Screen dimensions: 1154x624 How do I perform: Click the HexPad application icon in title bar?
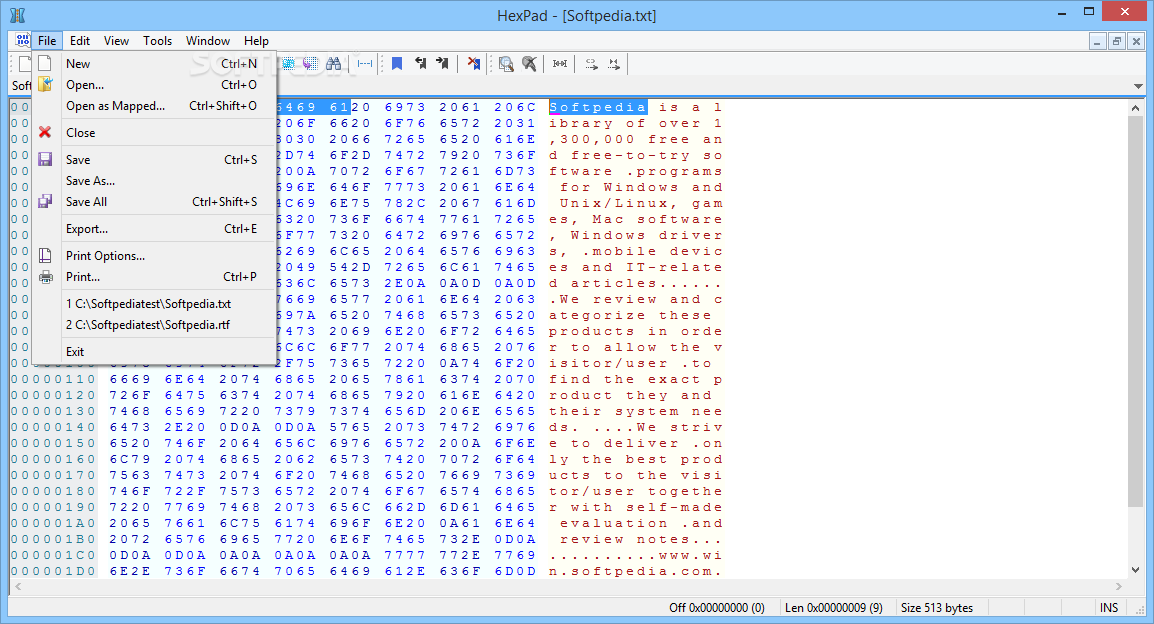pyautogui.click(x=18, y=15)
